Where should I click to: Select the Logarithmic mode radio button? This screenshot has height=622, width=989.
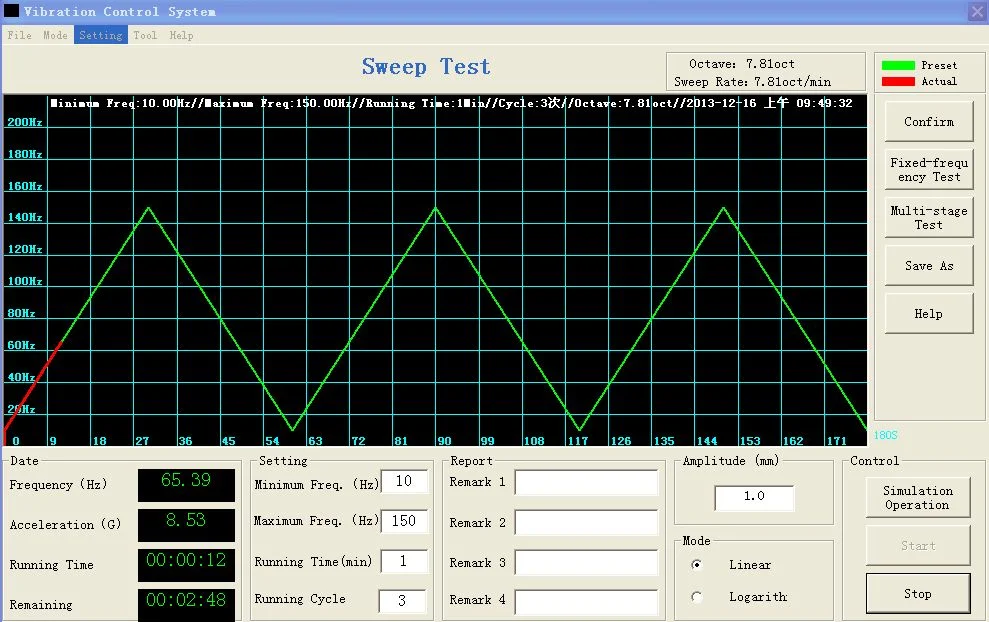tap(697, 597)
